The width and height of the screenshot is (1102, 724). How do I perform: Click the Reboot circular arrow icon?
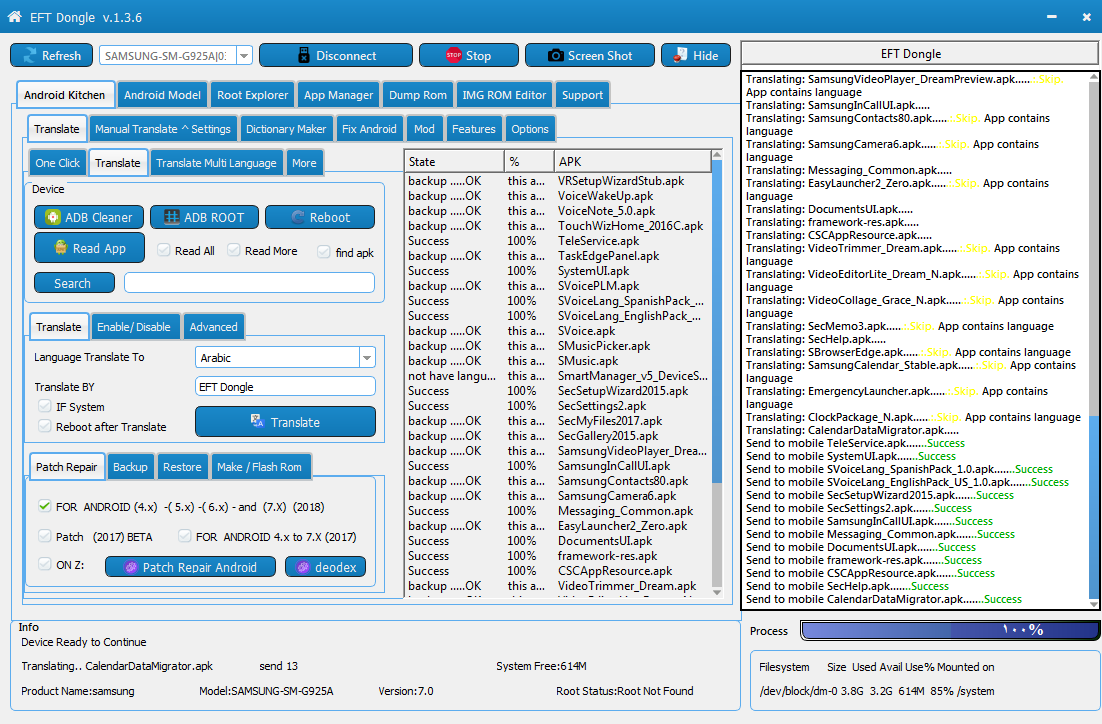(298, 217)
